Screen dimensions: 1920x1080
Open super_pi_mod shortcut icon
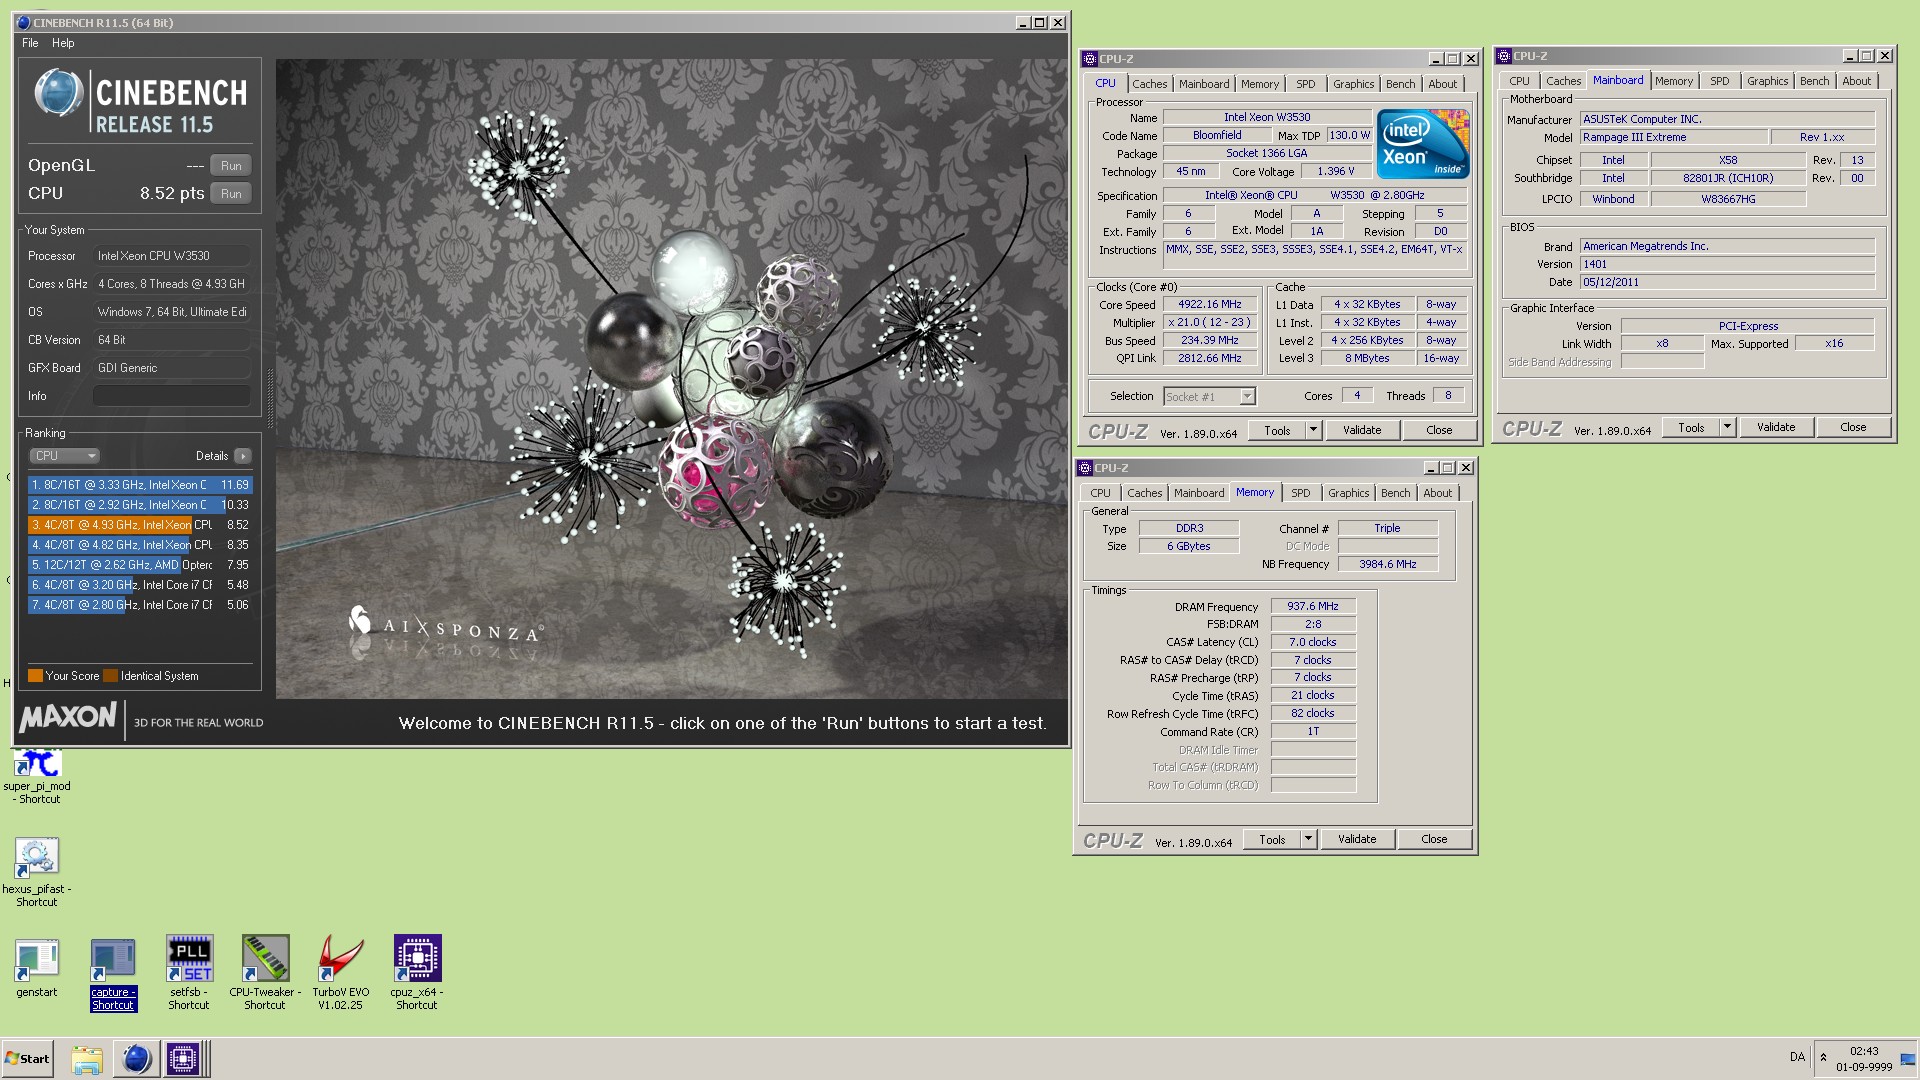coord(38,764)
